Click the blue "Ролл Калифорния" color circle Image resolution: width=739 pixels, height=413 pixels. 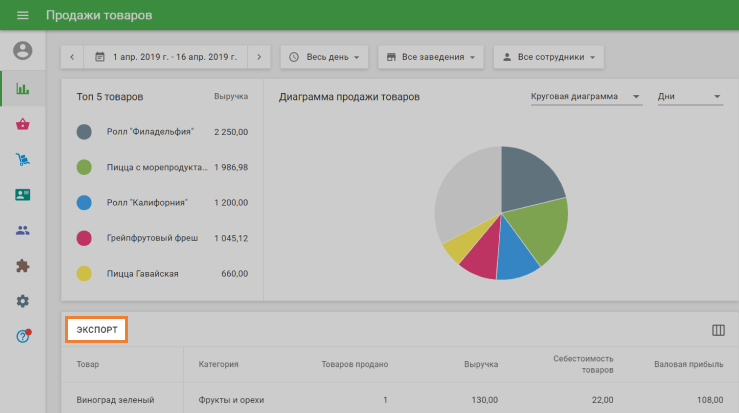tap(85, 202)
